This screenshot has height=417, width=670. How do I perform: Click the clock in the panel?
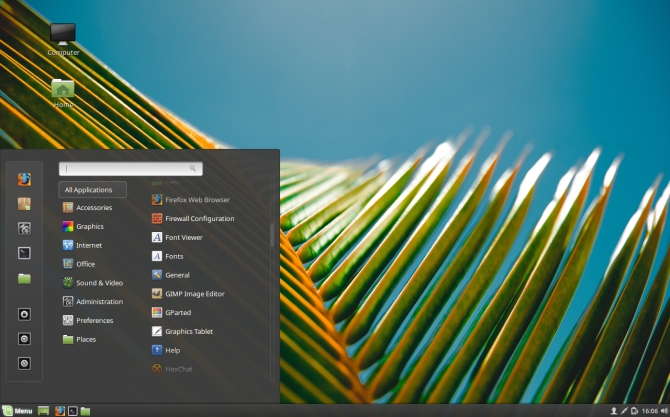click(x=648, y=411)
